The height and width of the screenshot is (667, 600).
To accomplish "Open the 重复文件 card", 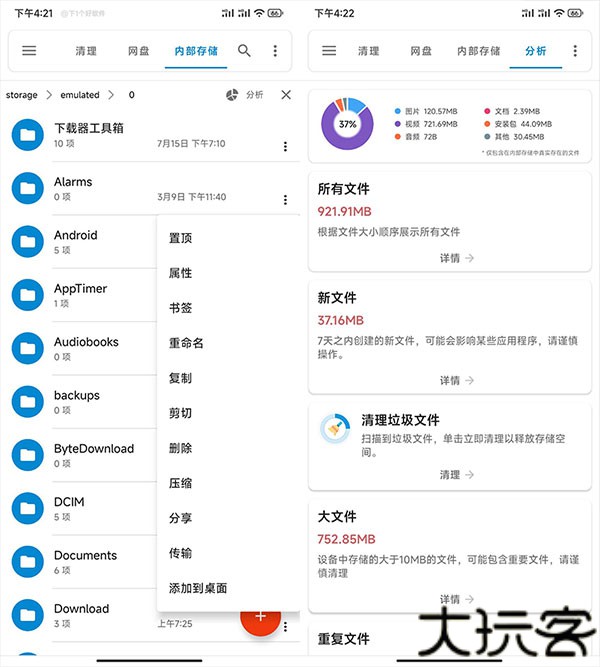I will (x=343, y=638).
